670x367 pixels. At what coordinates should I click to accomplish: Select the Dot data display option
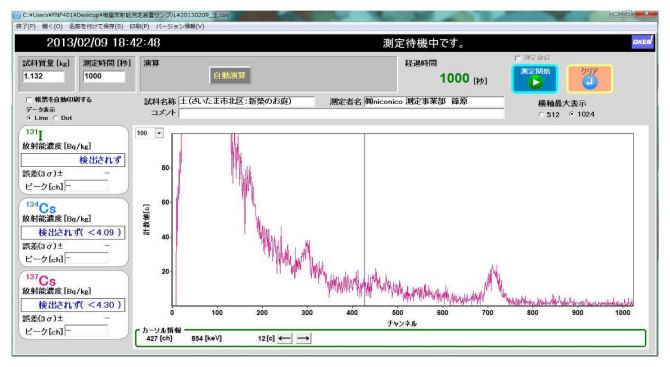56,118
